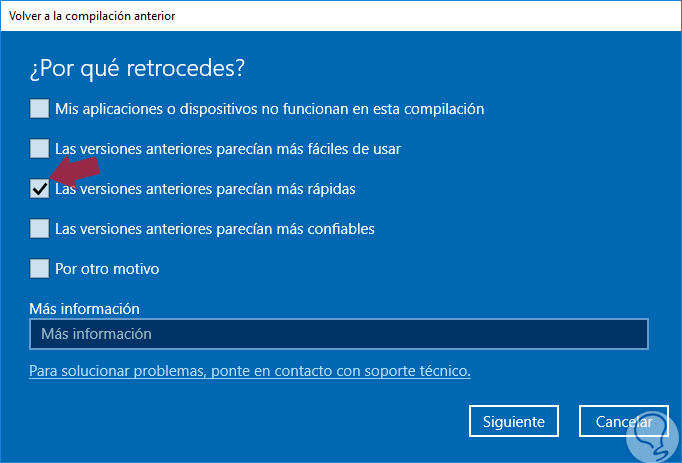Enable 'más fáciles de usar' checkbox

[39, 148]
